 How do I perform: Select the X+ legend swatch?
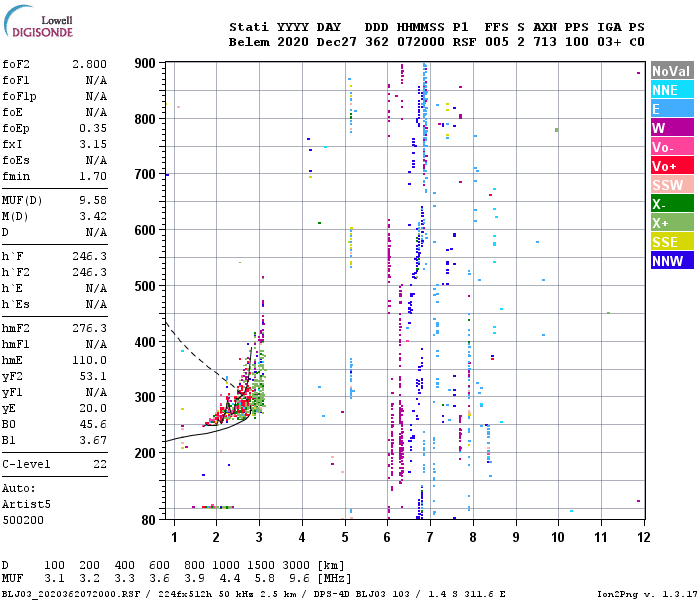[x=672, y=223]
